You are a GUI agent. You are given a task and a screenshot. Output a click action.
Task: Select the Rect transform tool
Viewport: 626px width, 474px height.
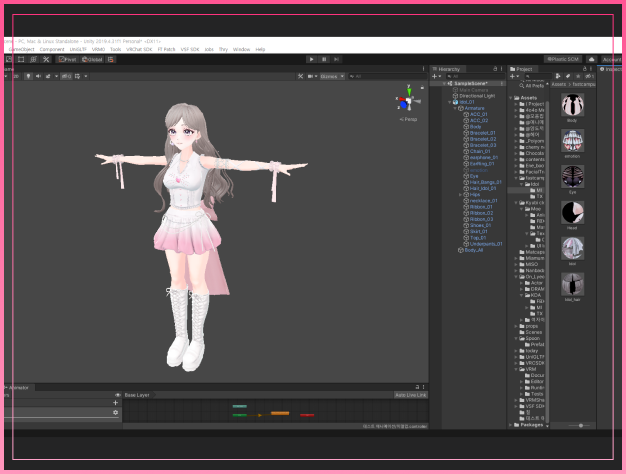coord(21,59)
